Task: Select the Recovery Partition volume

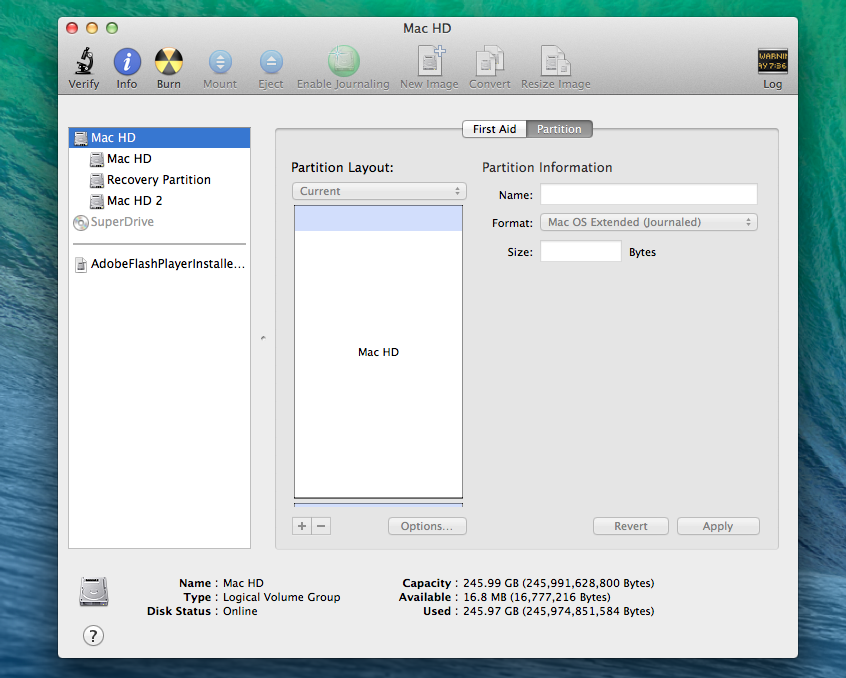Action: click(x=160, y=180)
